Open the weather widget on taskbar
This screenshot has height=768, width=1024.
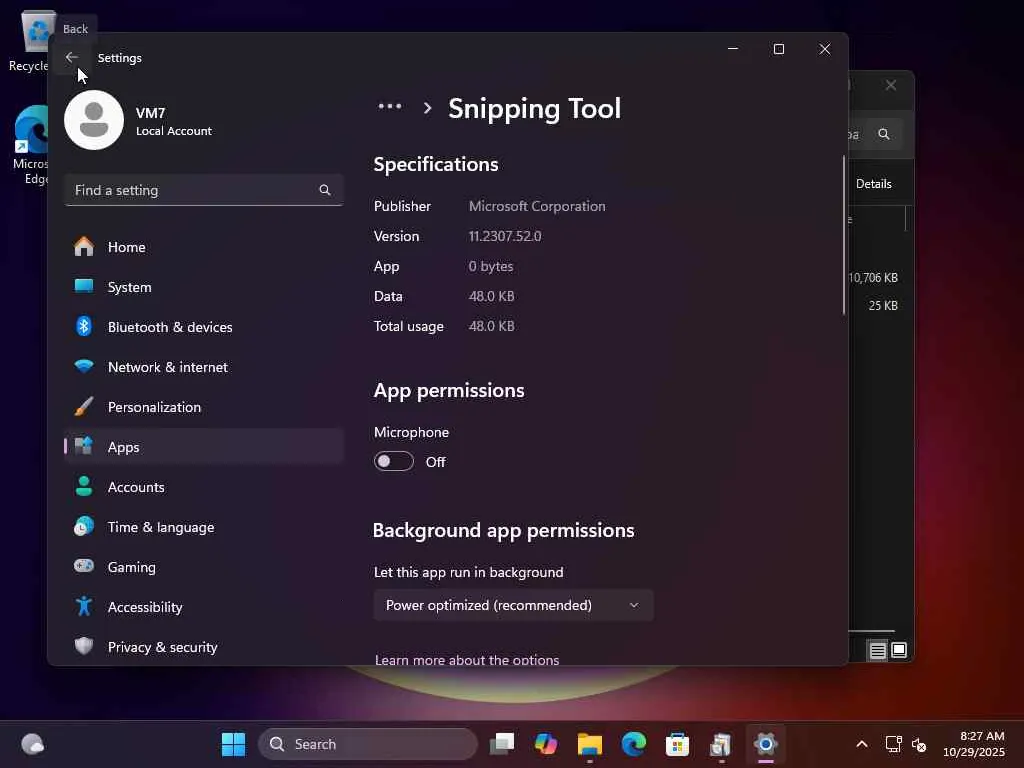tap(33, 744)
